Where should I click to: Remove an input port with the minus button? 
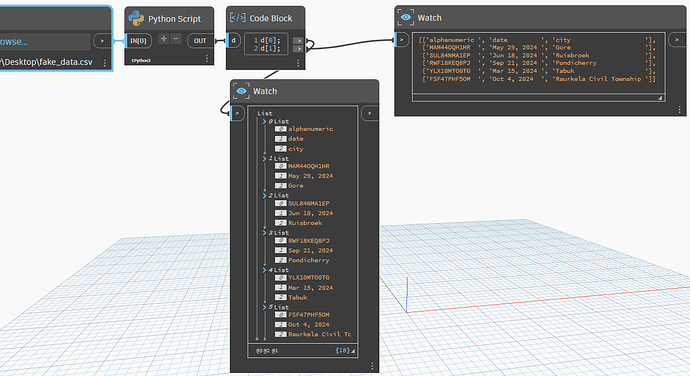(176, 39)
